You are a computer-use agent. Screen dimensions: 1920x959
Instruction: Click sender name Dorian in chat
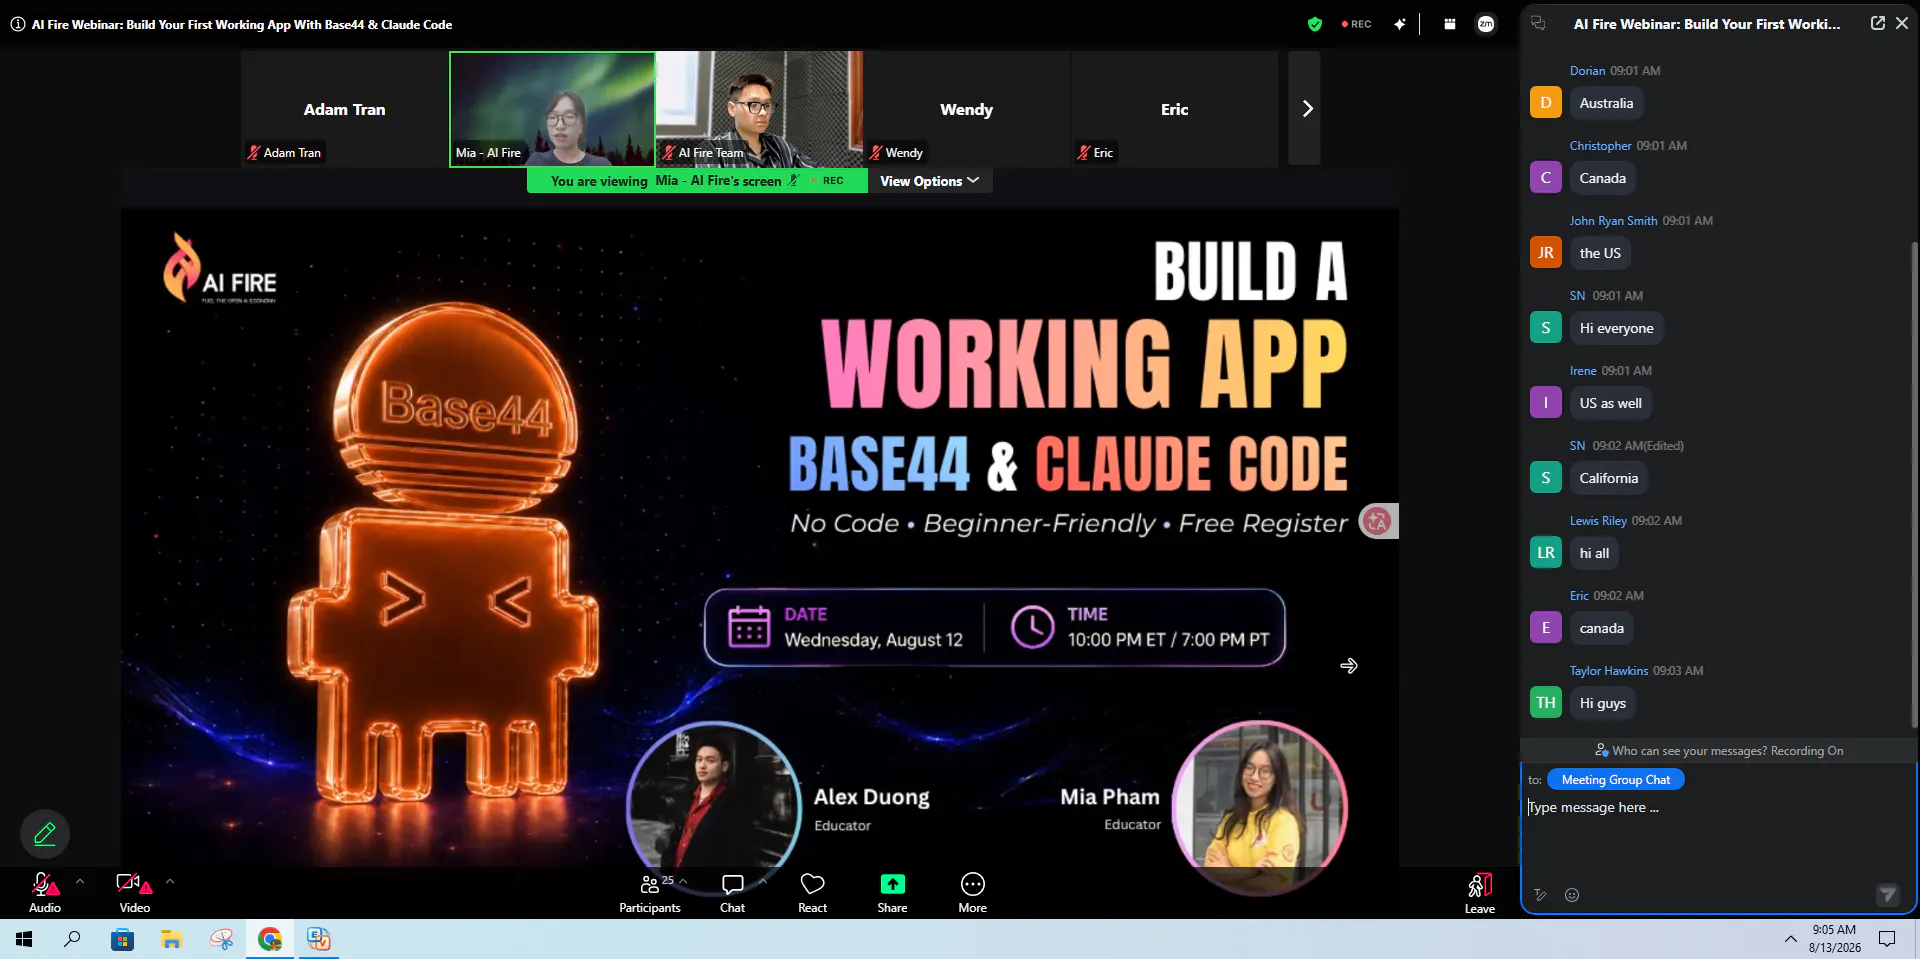pos(1587,71)
